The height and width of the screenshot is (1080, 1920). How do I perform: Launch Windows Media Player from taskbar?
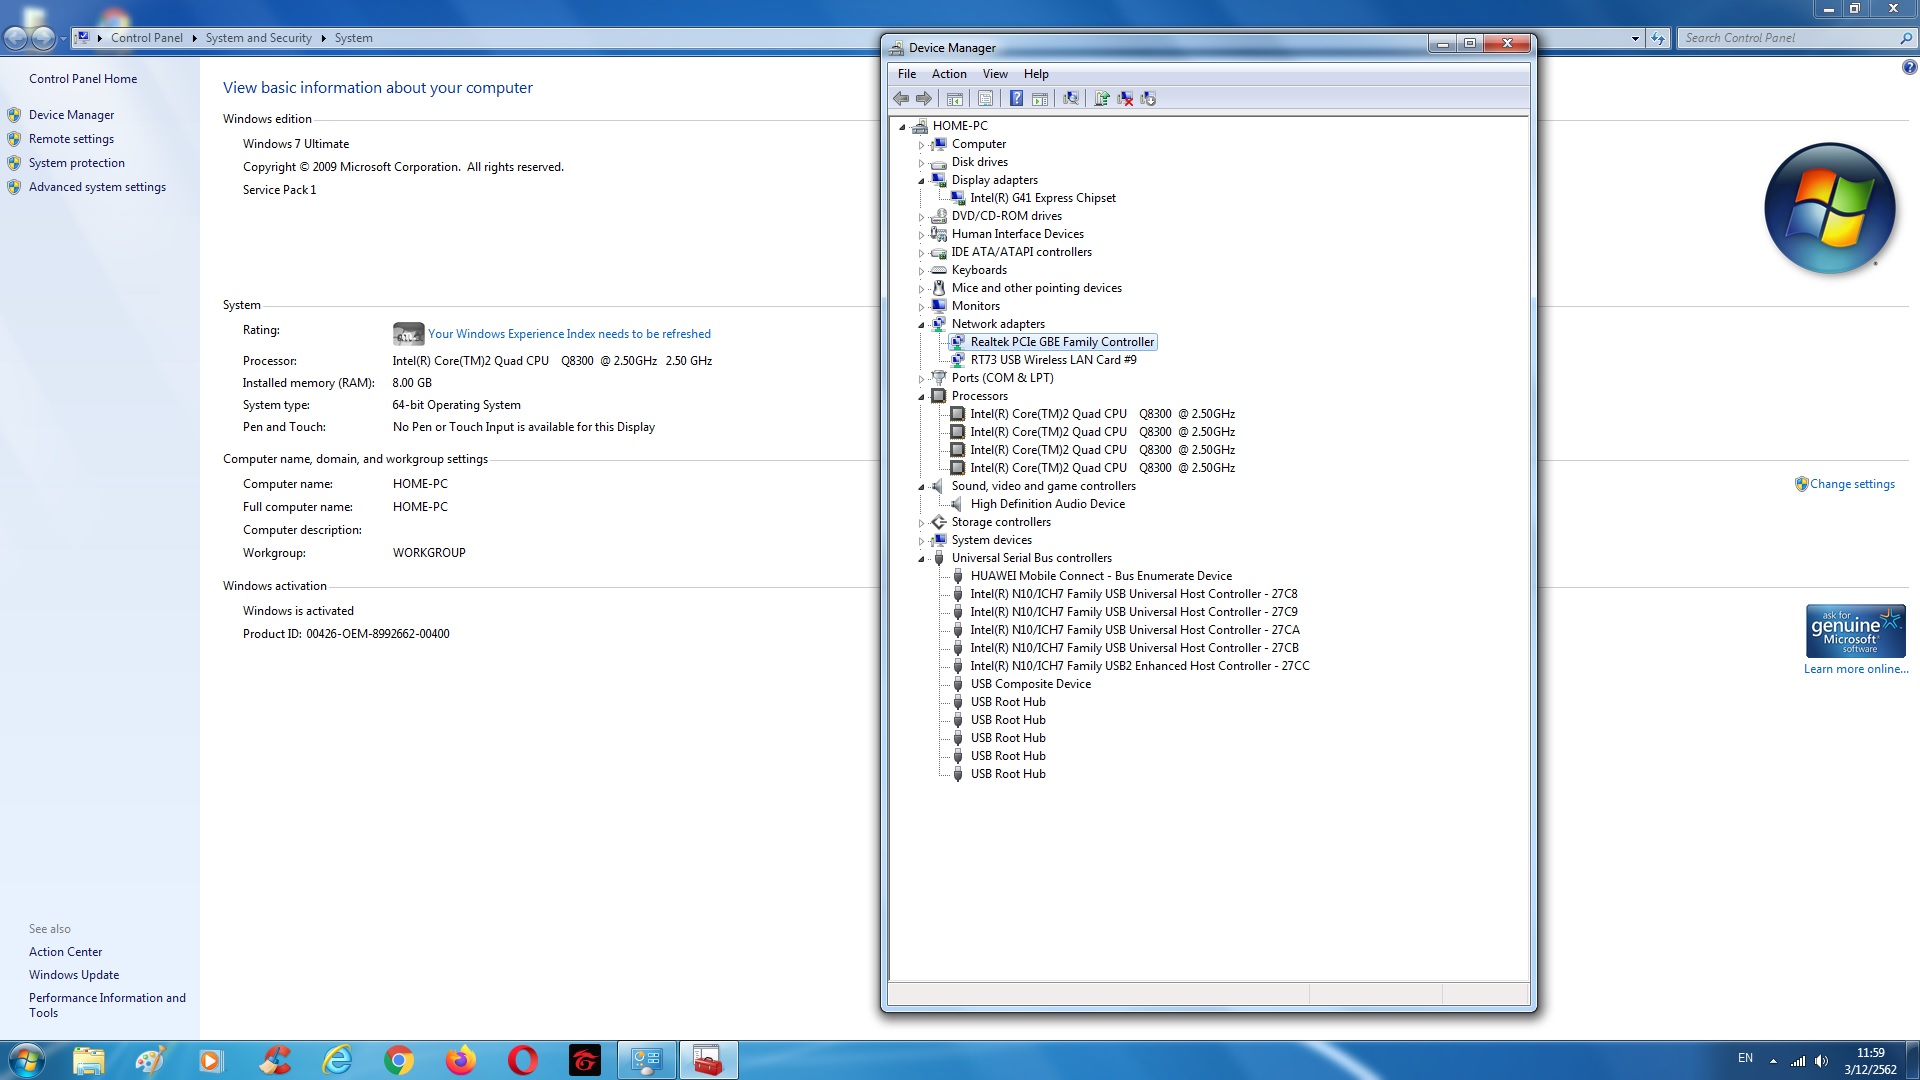[211, 1060]
